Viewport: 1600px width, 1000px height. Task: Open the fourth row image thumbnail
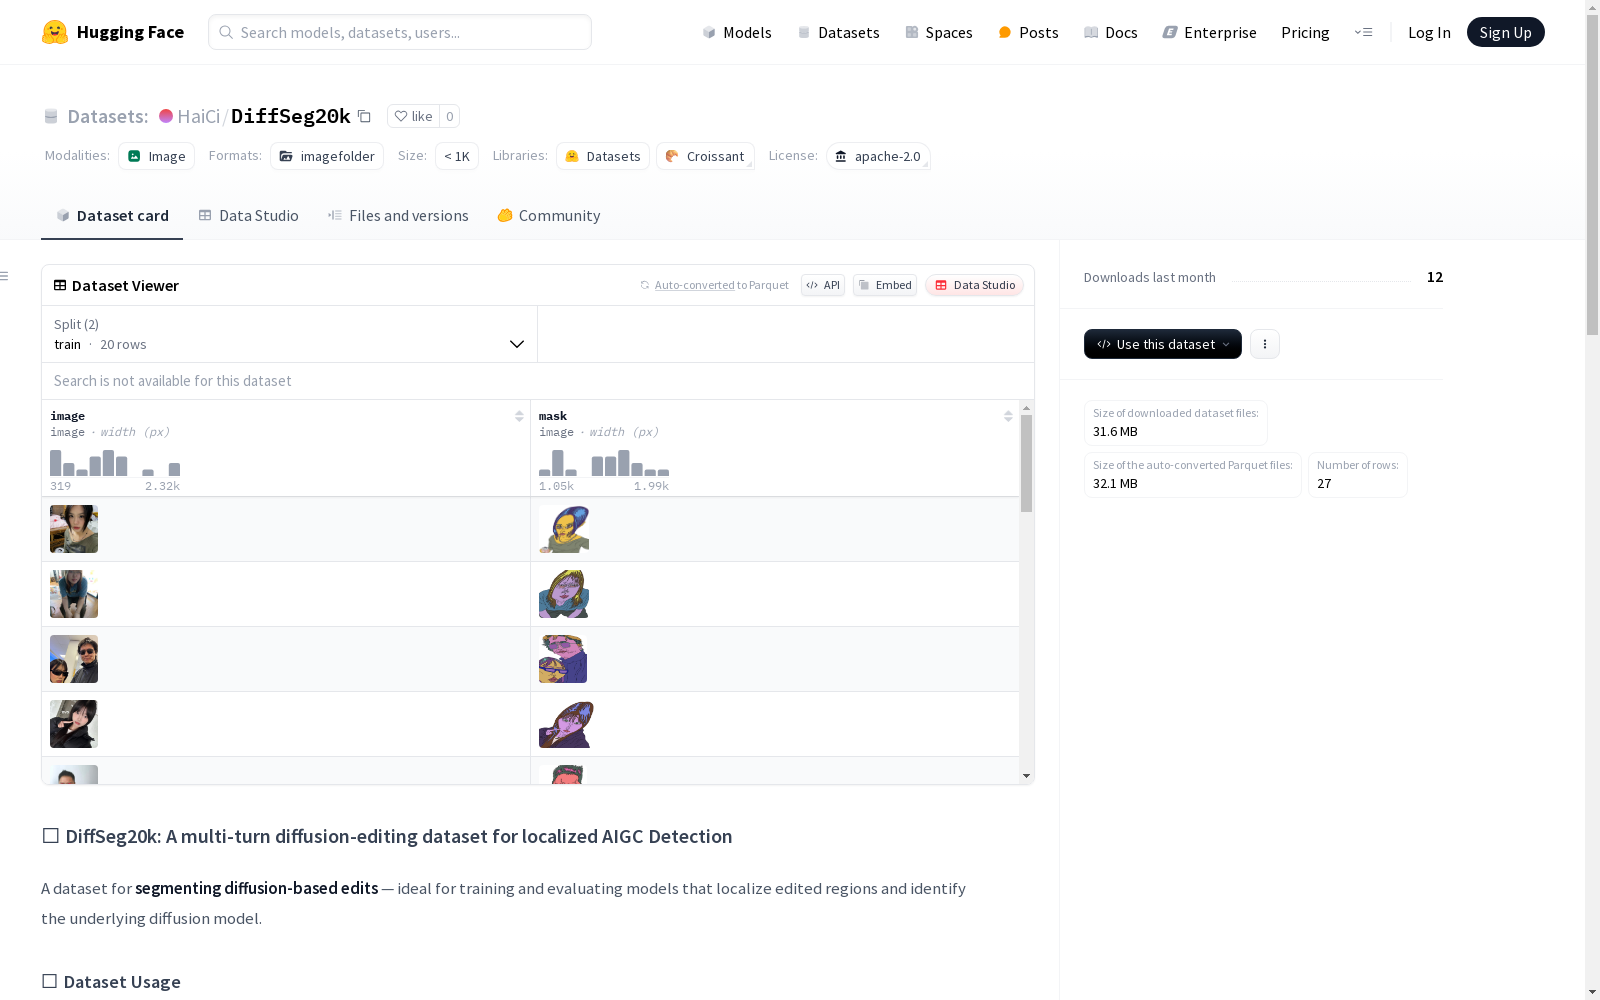(x=74, y=724)
